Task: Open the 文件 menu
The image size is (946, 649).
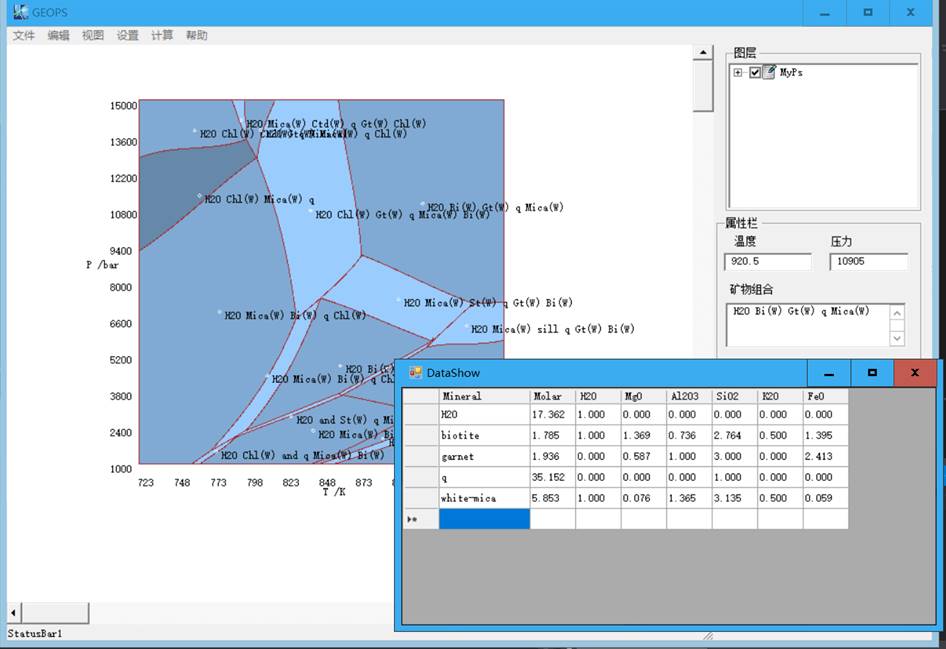Action: coord(24,35)
